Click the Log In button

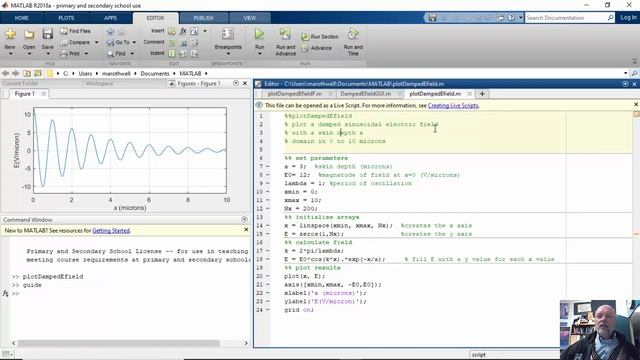[628, 18]
